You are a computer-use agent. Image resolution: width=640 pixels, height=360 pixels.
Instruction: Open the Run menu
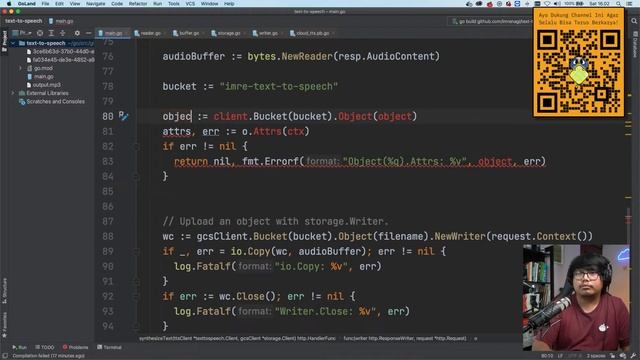(x=158, y=4)
